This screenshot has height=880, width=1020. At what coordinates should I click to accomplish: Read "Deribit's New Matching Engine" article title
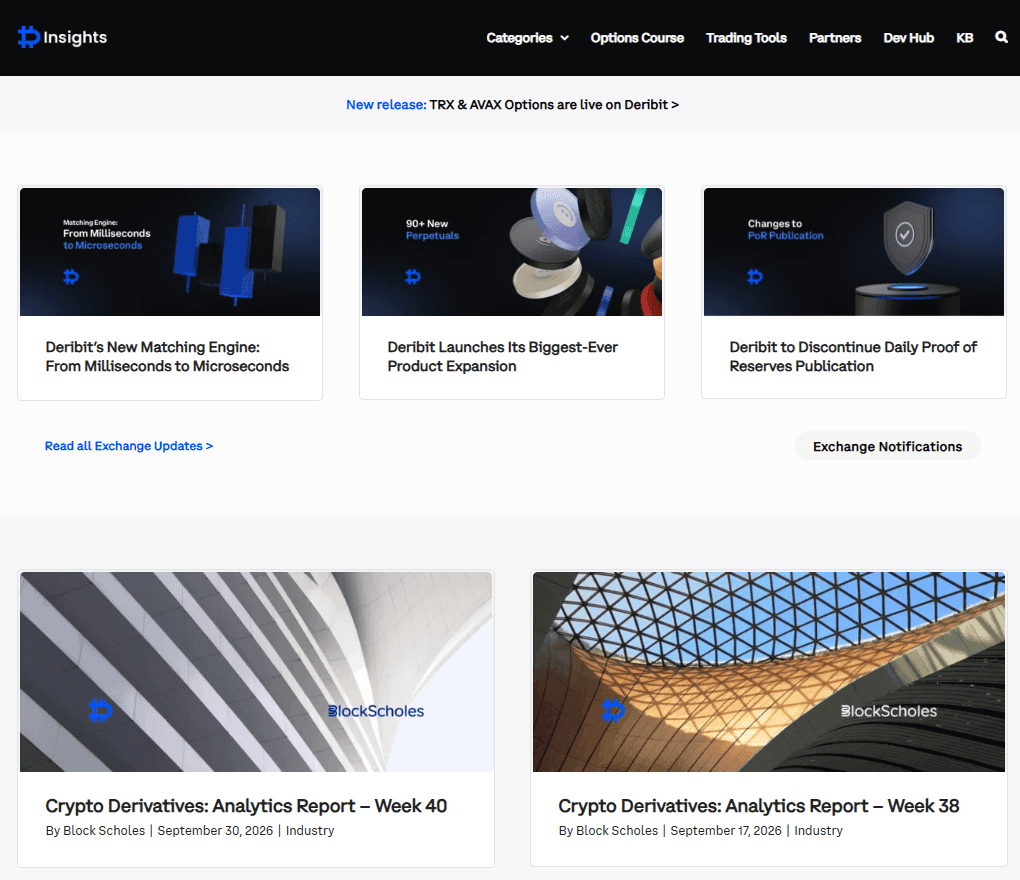click(x=167, y=356)
